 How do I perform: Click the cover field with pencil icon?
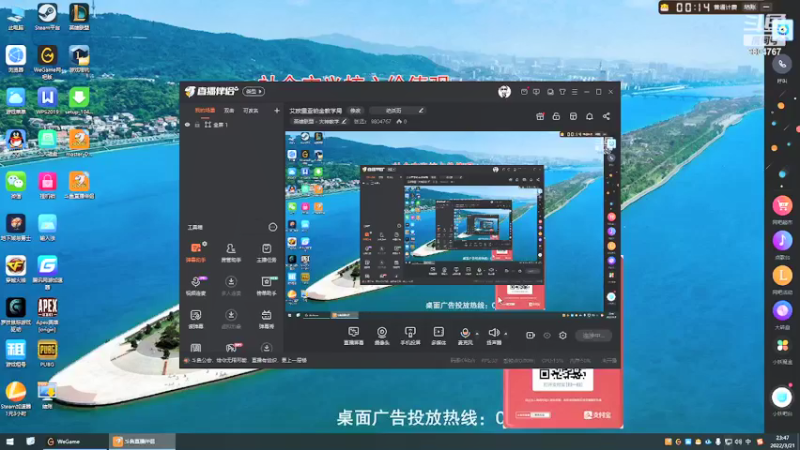[x=397, y=110]
